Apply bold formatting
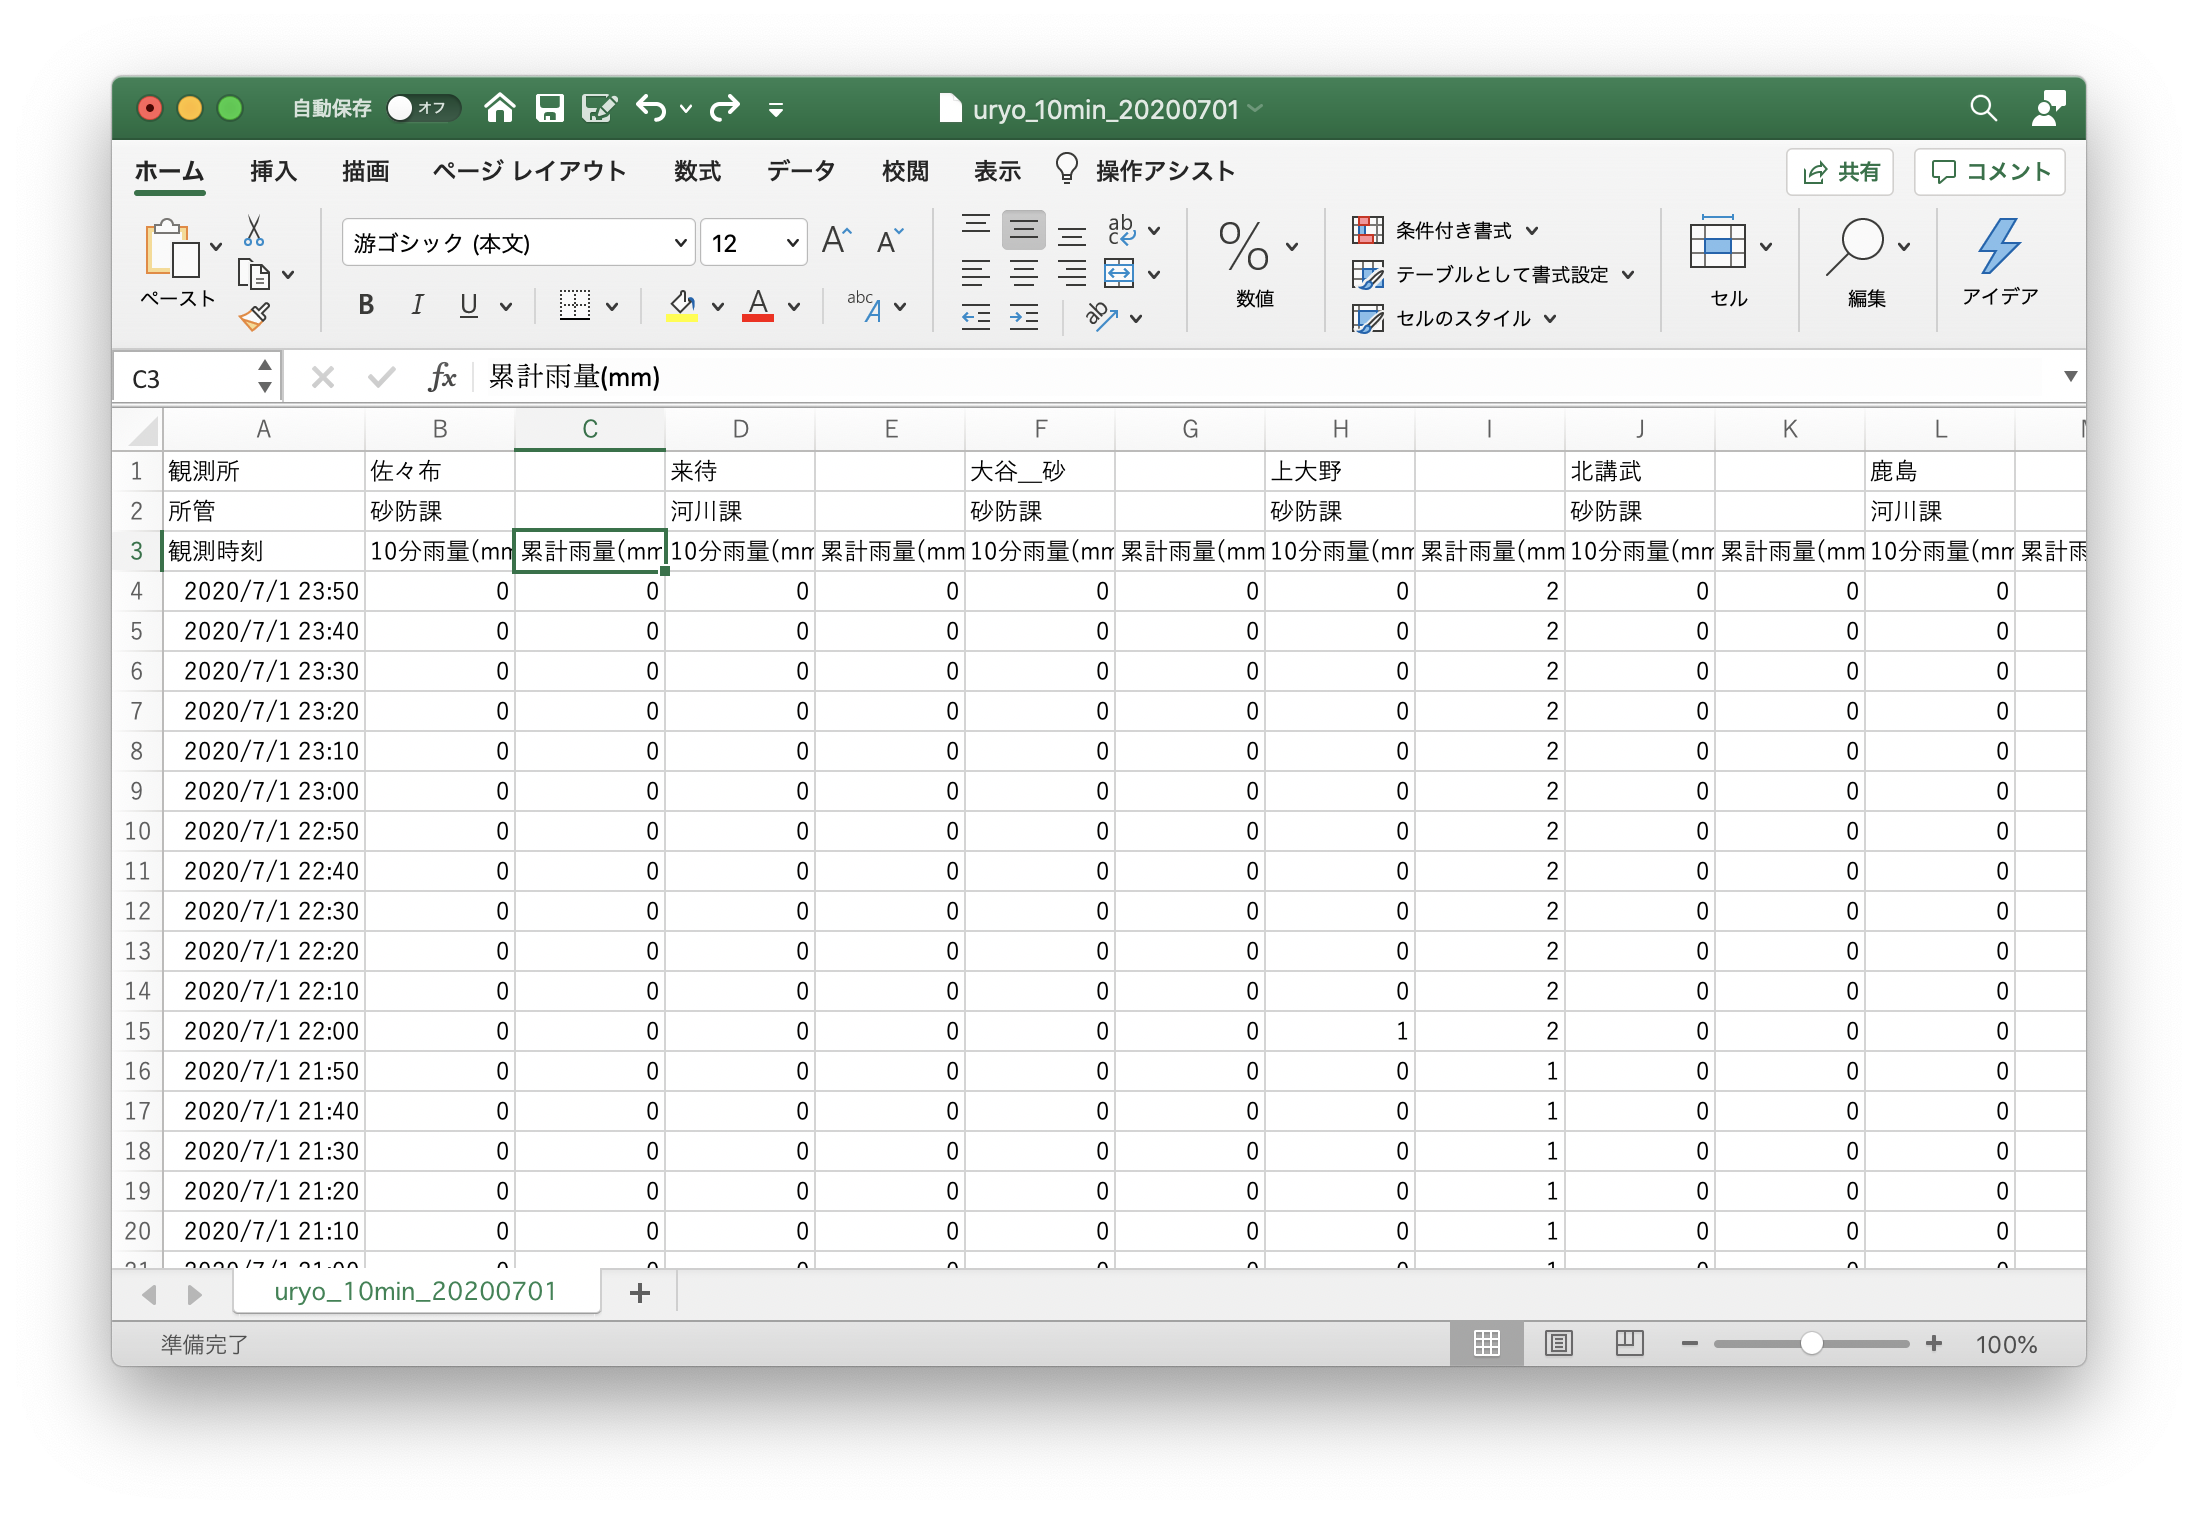This screenshot has height=1514, width=2198. pos(365,306)
